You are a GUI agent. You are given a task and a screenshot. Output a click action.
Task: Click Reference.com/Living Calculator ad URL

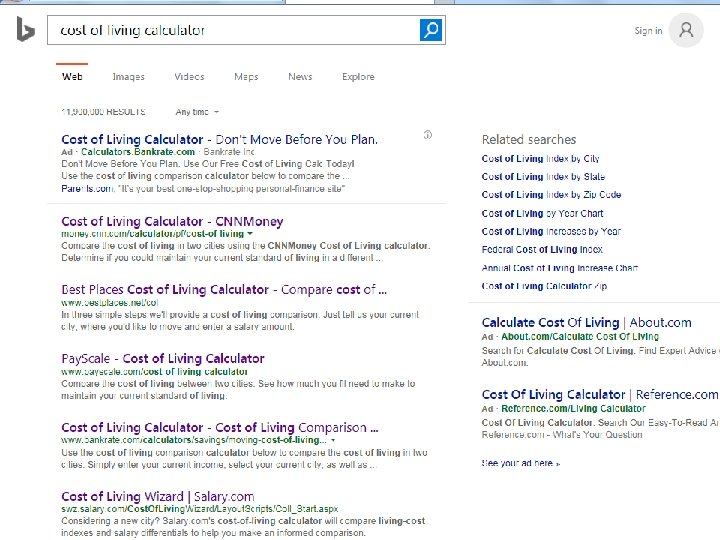pyautogui.click(x=573, y=409)
